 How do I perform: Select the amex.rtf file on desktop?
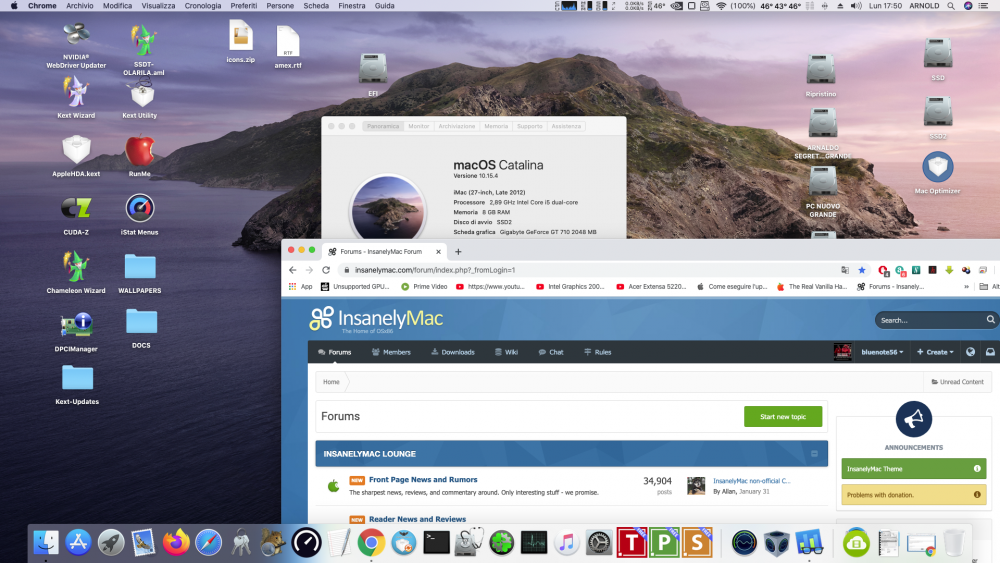(x=288, y=41)
